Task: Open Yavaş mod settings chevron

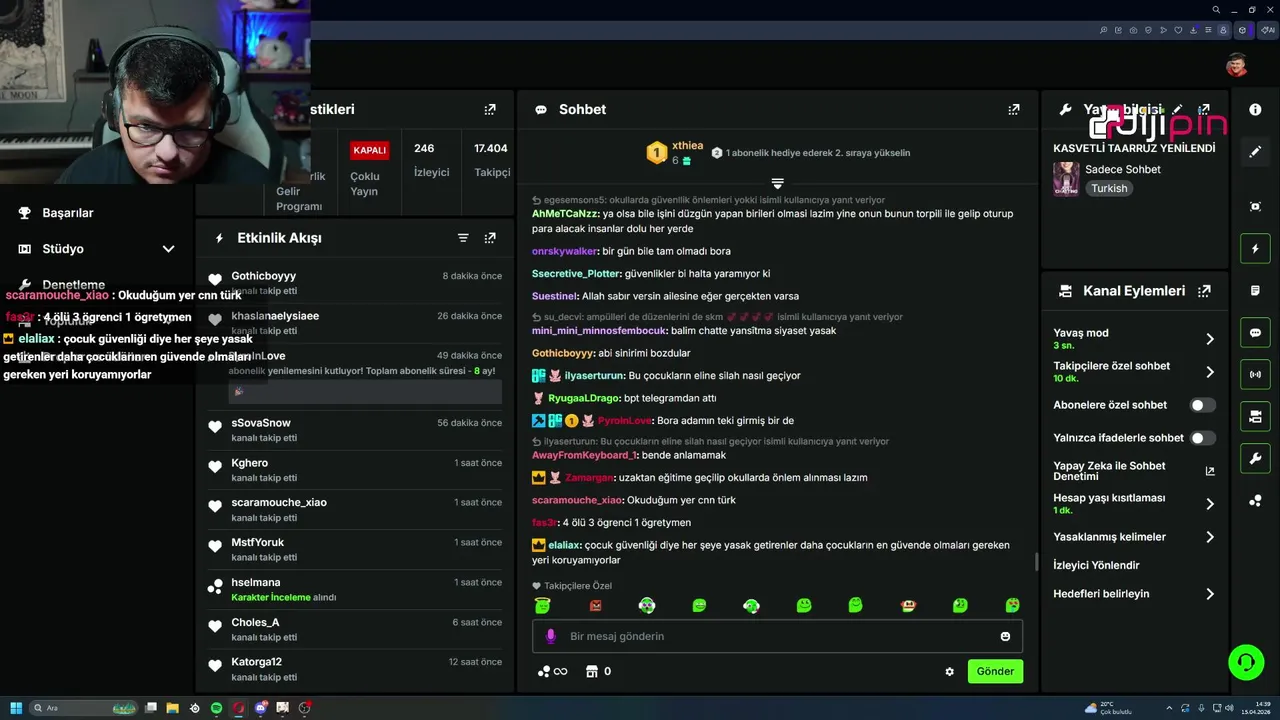Action: (1209, 339)
